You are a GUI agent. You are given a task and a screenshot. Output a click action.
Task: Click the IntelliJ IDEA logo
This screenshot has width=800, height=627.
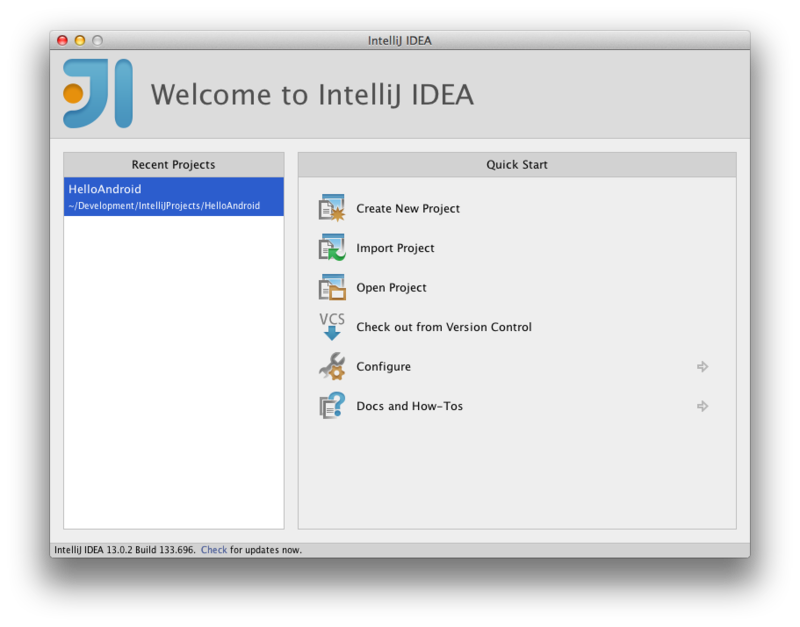click(x=98, y=93)
